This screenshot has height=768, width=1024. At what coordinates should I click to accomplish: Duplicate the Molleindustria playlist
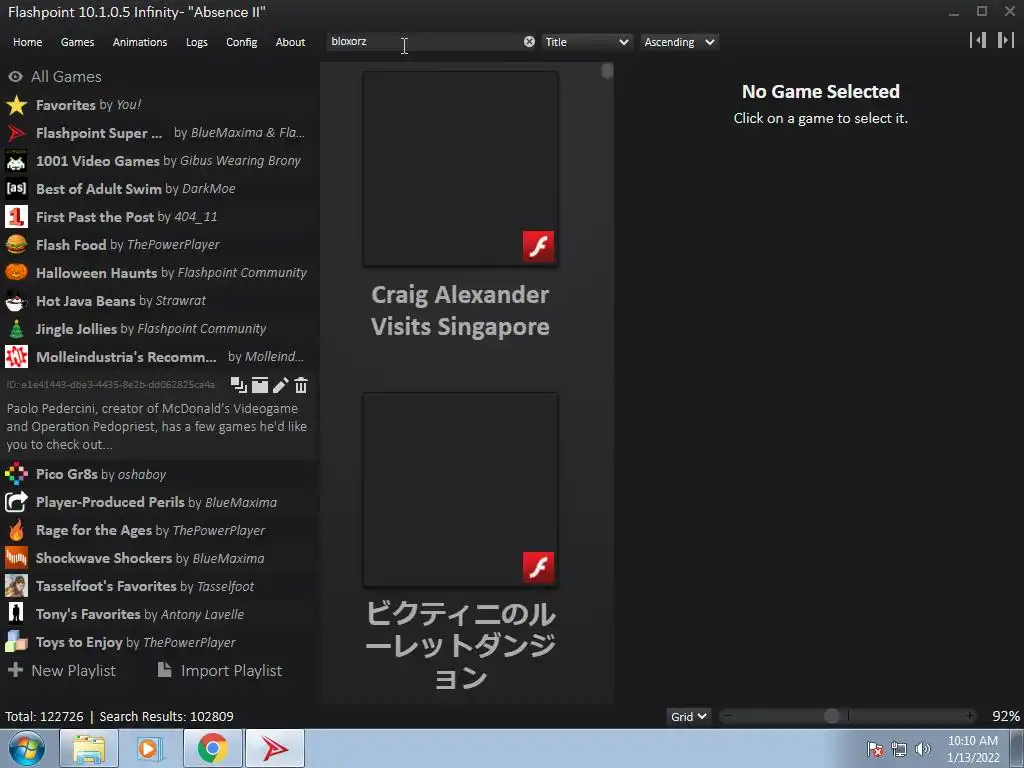pos(238,385)
